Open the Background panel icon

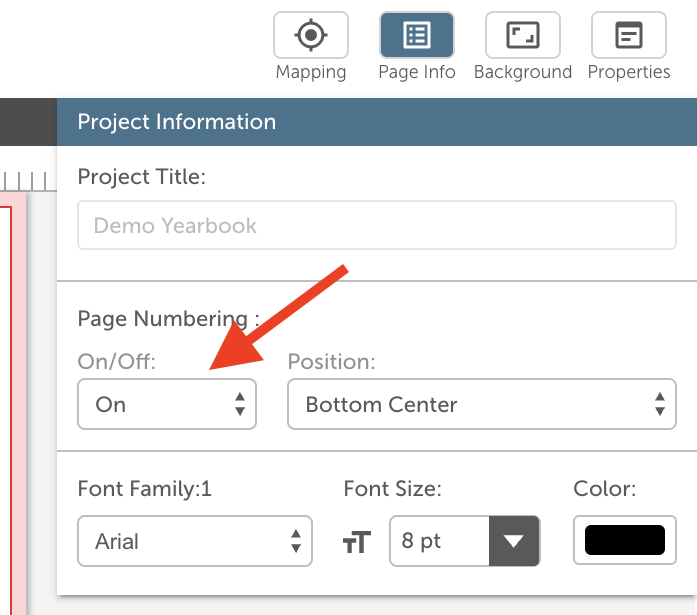[x=523, y=35]
